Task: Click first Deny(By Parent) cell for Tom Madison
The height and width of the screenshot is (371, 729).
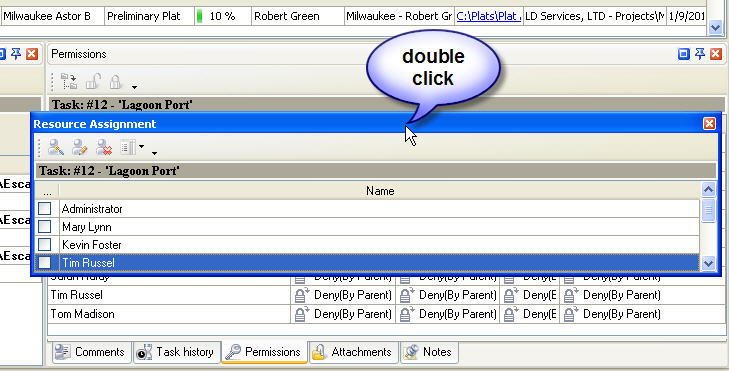Action: tap(343, 314)
